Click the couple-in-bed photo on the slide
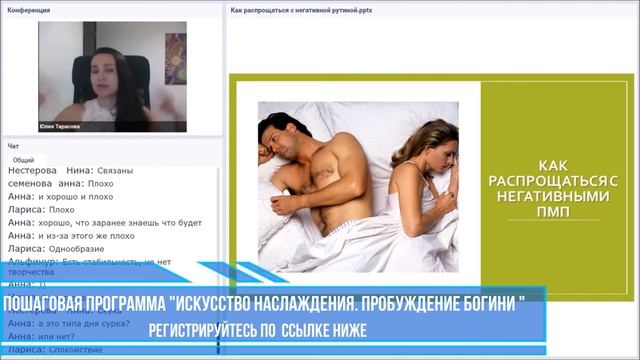 [x=358, y=187]
